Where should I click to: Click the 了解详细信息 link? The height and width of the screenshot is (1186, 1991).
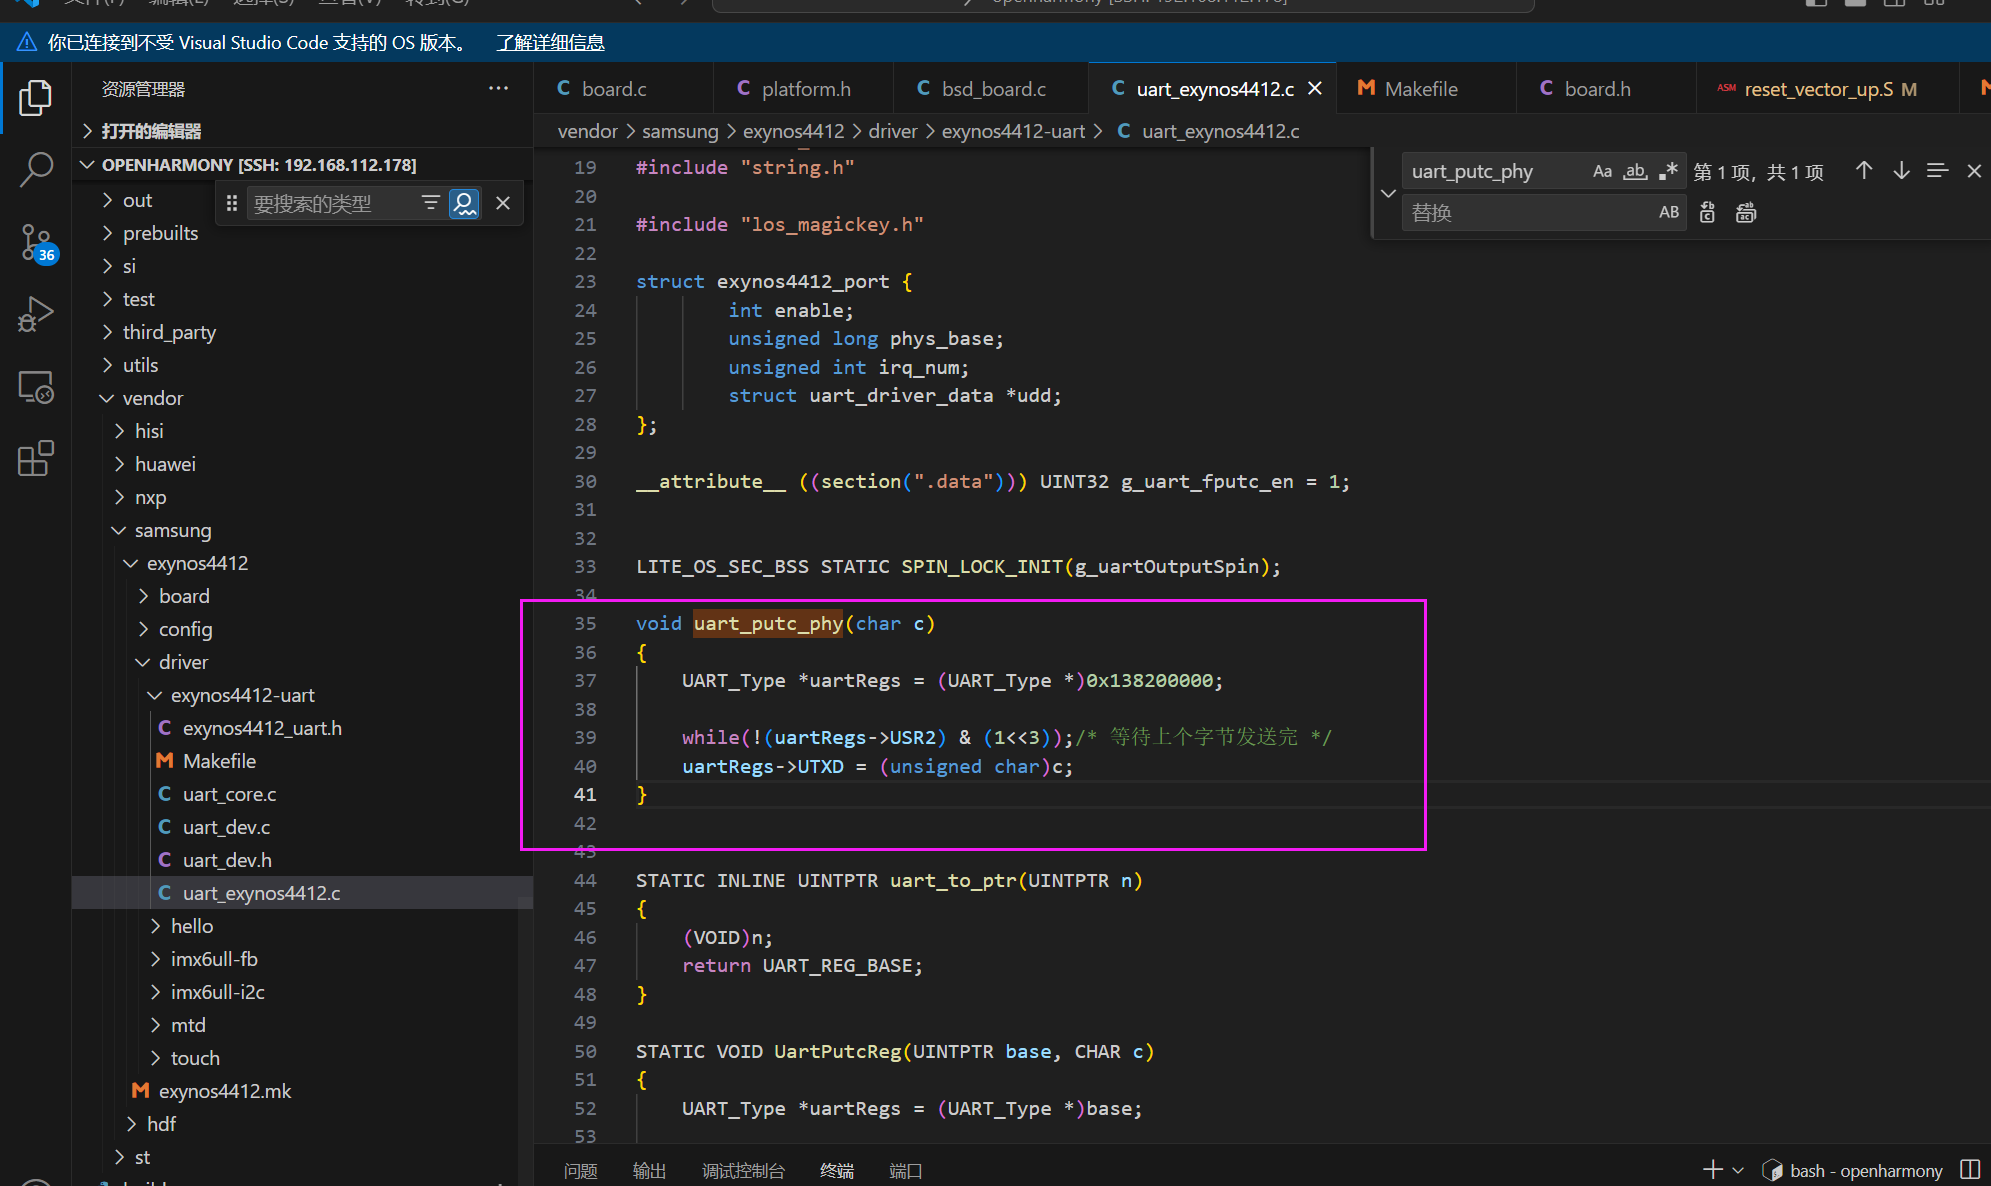[550, 42]
